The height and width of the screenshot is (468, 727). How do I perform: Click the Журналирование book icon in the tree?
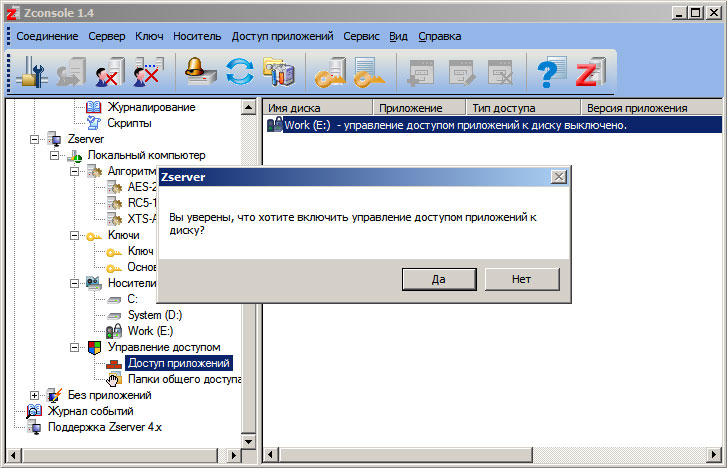(x=94, y=107)
